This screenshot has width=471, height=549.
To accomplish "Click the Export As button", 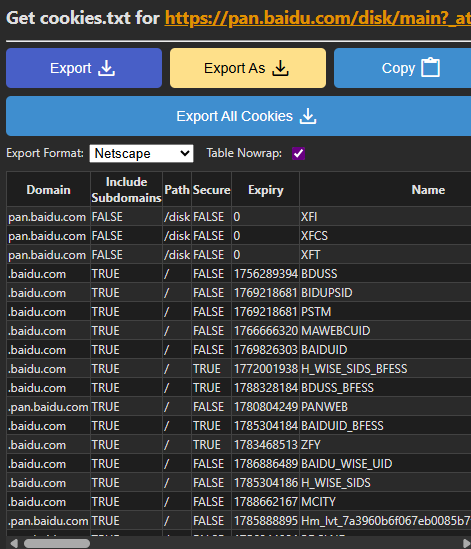I will (x=248, y=68).
